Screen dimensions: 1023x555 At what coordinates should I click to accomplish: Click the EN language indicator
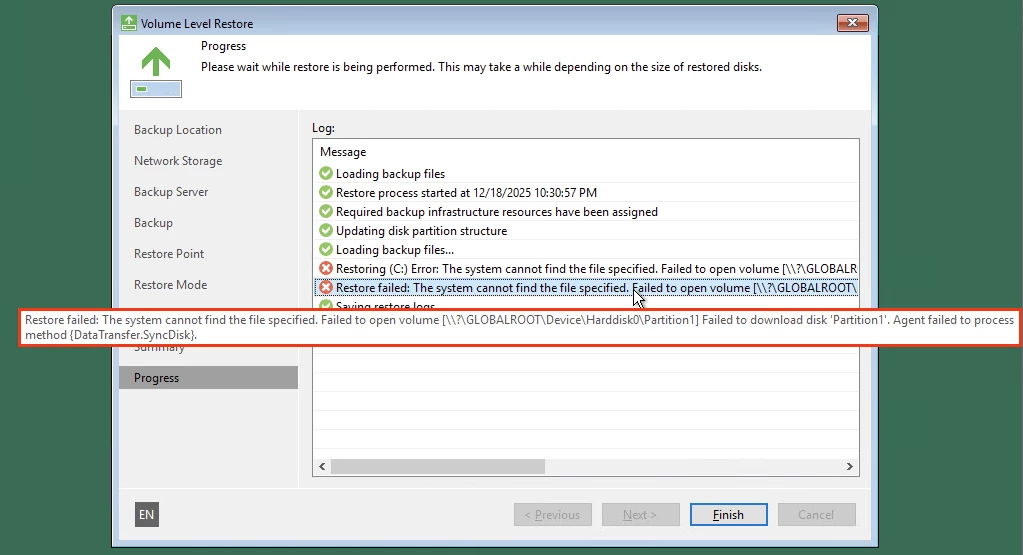click(147, 515)
